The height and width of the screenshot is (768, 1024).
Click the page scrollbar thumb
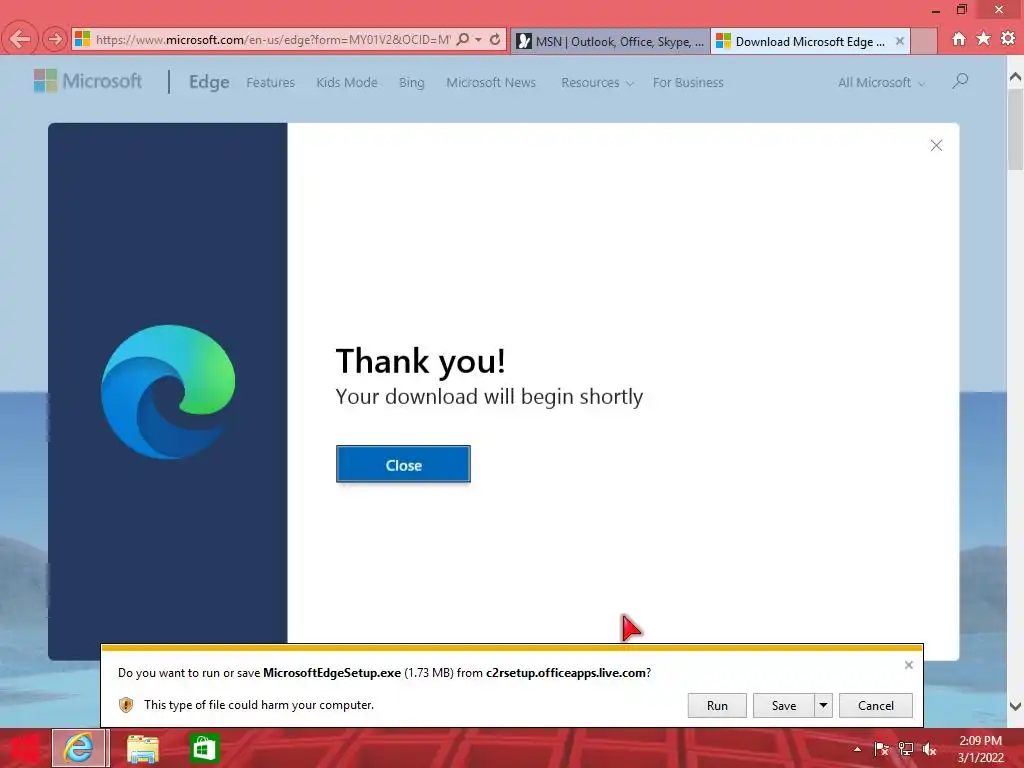(x=1016, y=129)
